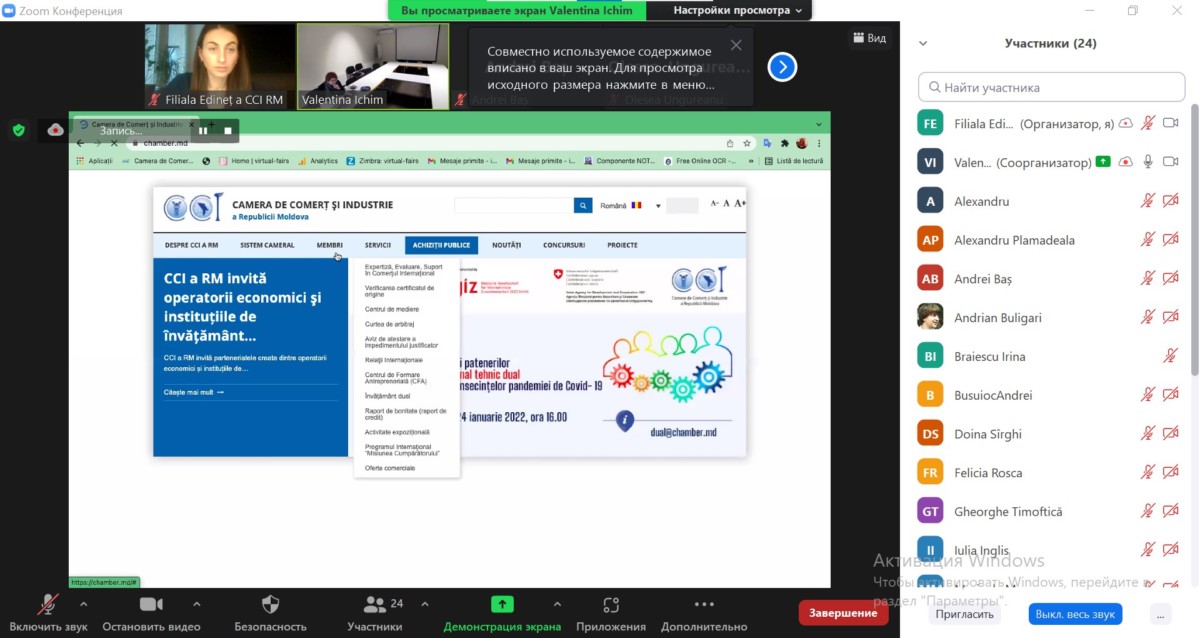Viewport: 1200px width, 638px height.
Task: Click participants list scrollbar
Action: pos(1193,240)
